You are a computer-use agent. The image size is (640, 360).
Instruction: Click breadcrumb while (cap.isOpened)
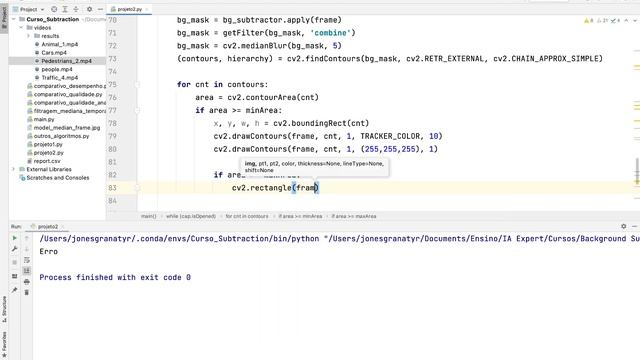tap(191, 216)
